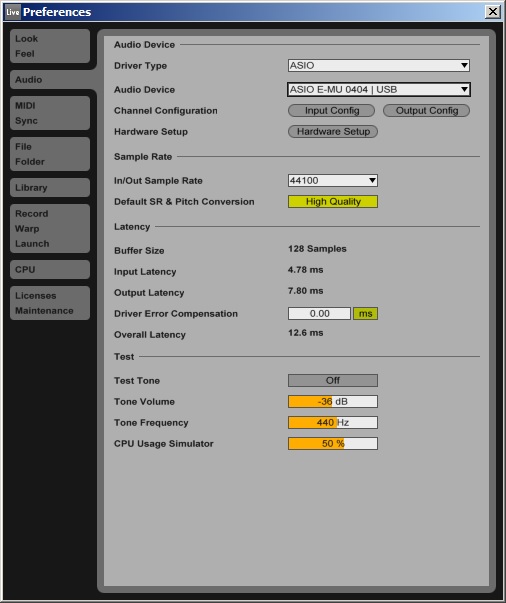
Task: Open the File Folder tab
Action: [x=50, y=154]
